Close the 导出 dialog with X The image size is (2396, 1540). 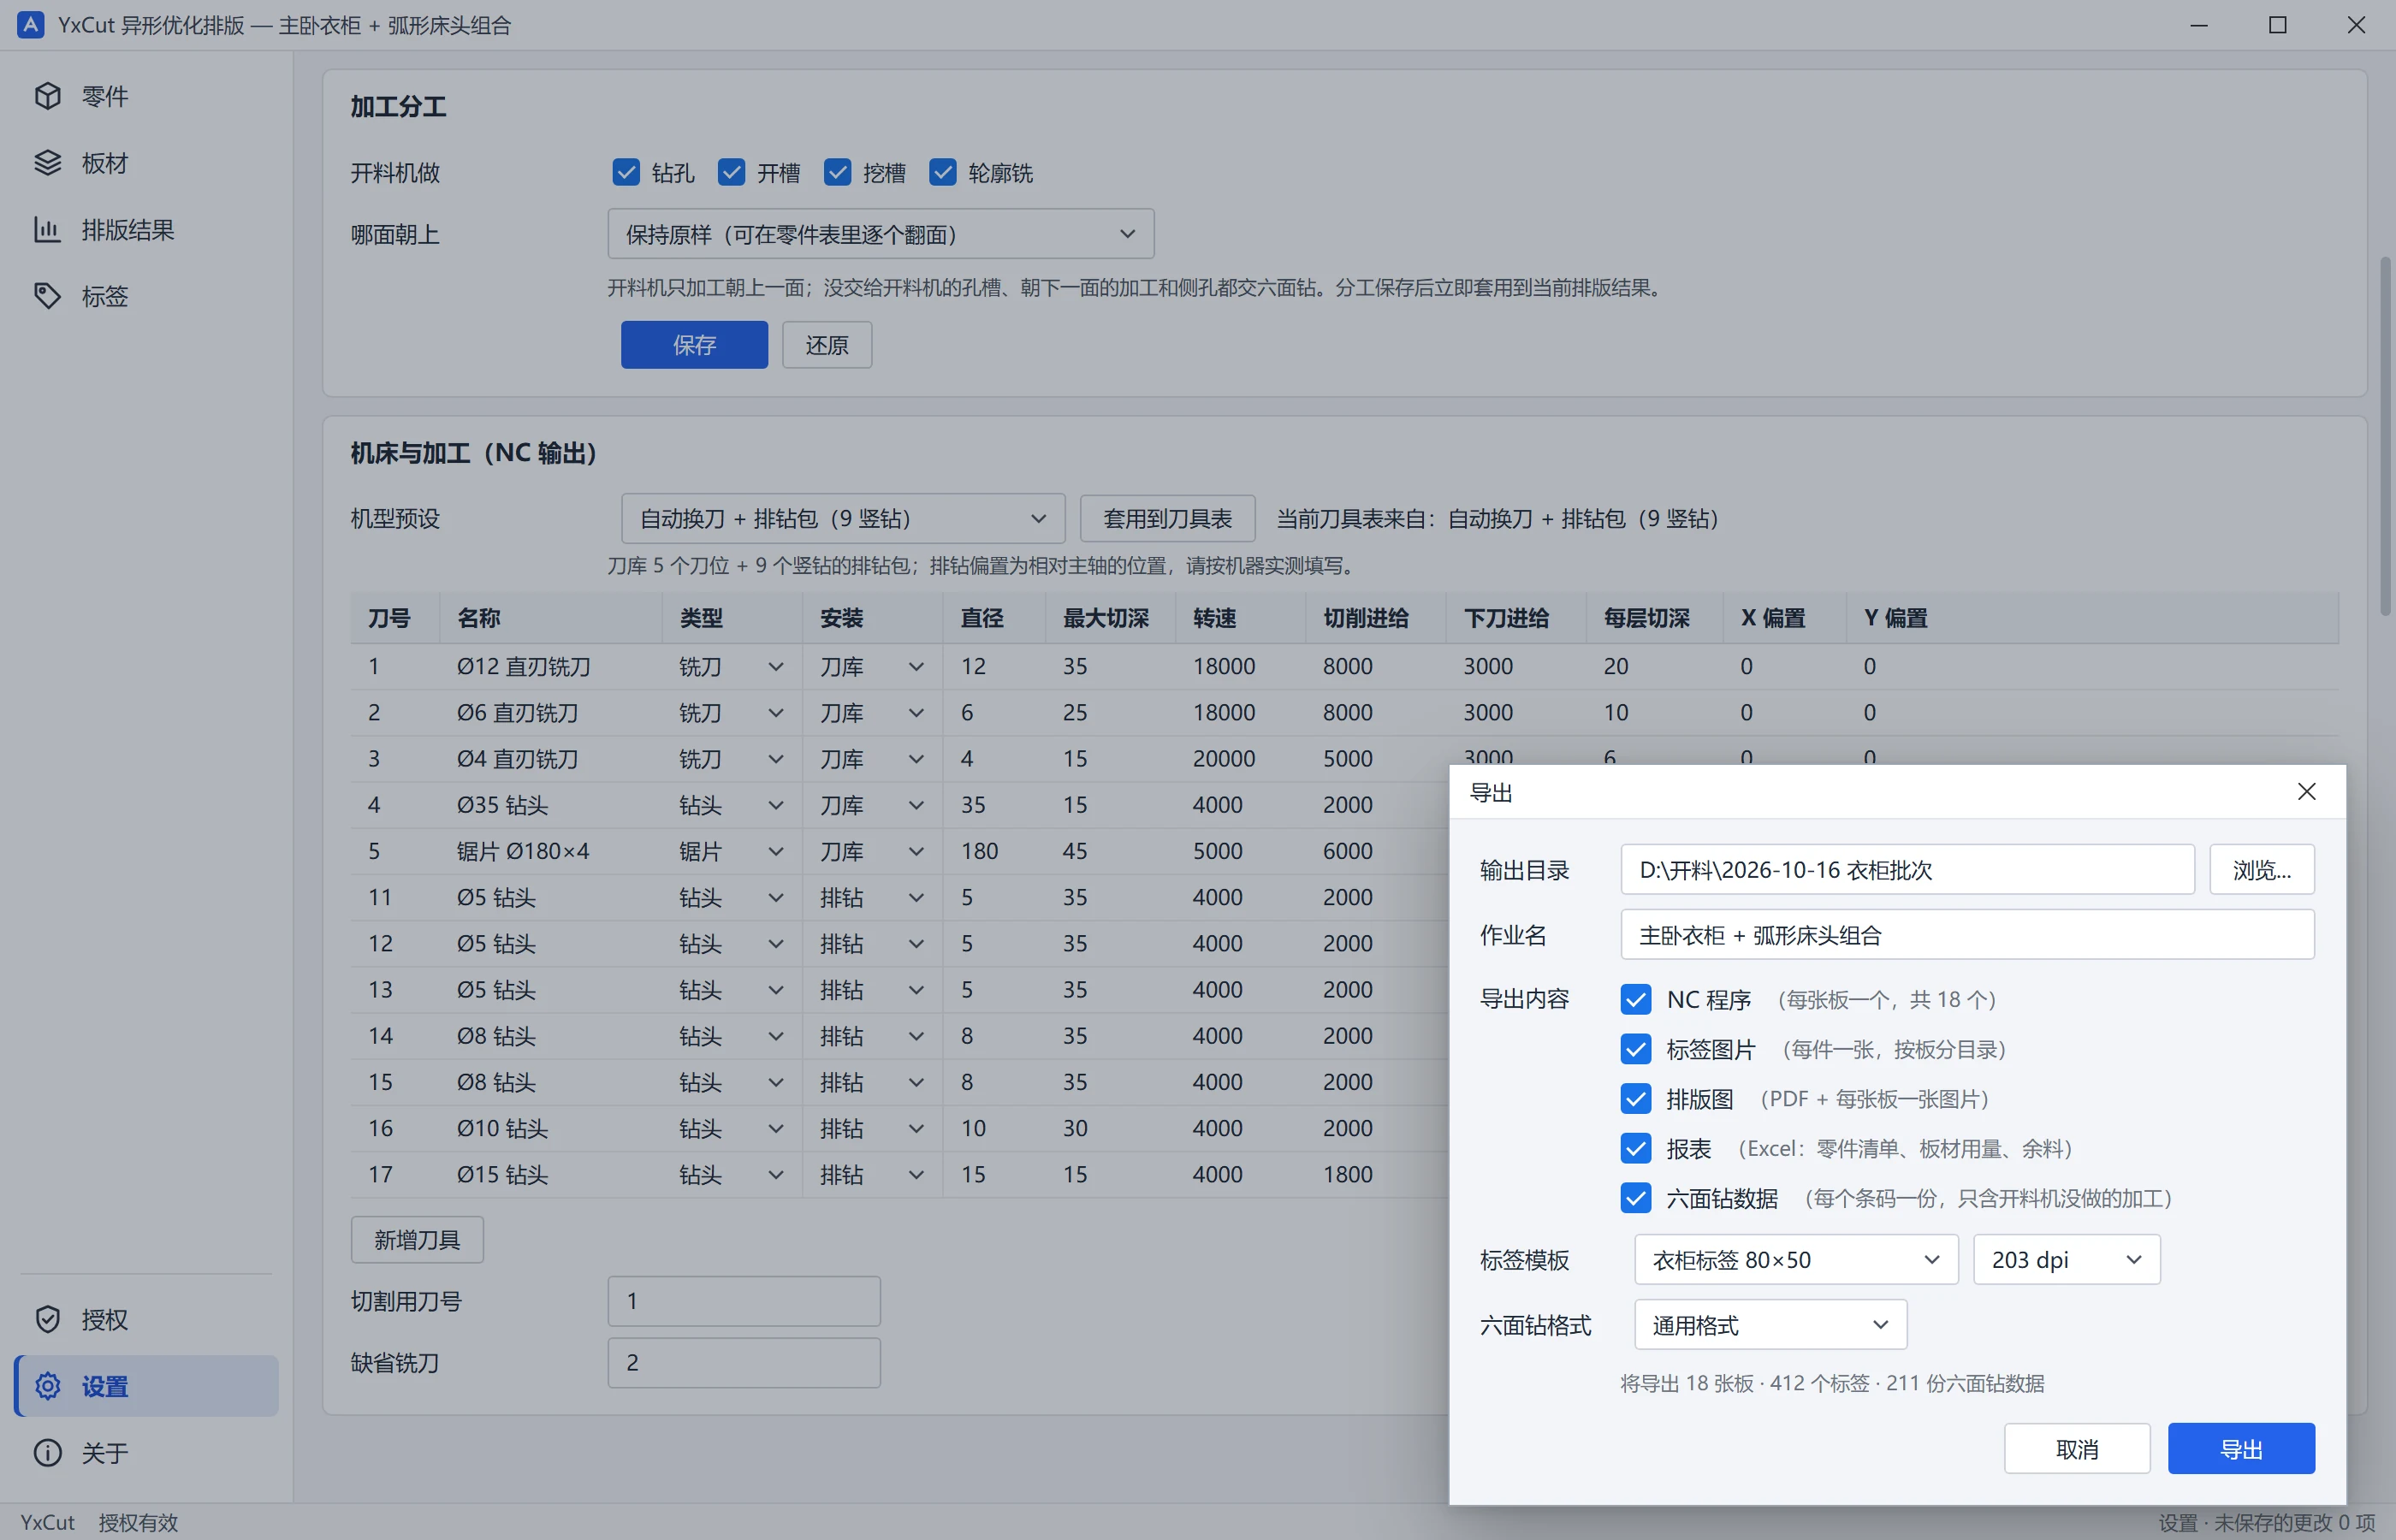tap(2307, 792)
